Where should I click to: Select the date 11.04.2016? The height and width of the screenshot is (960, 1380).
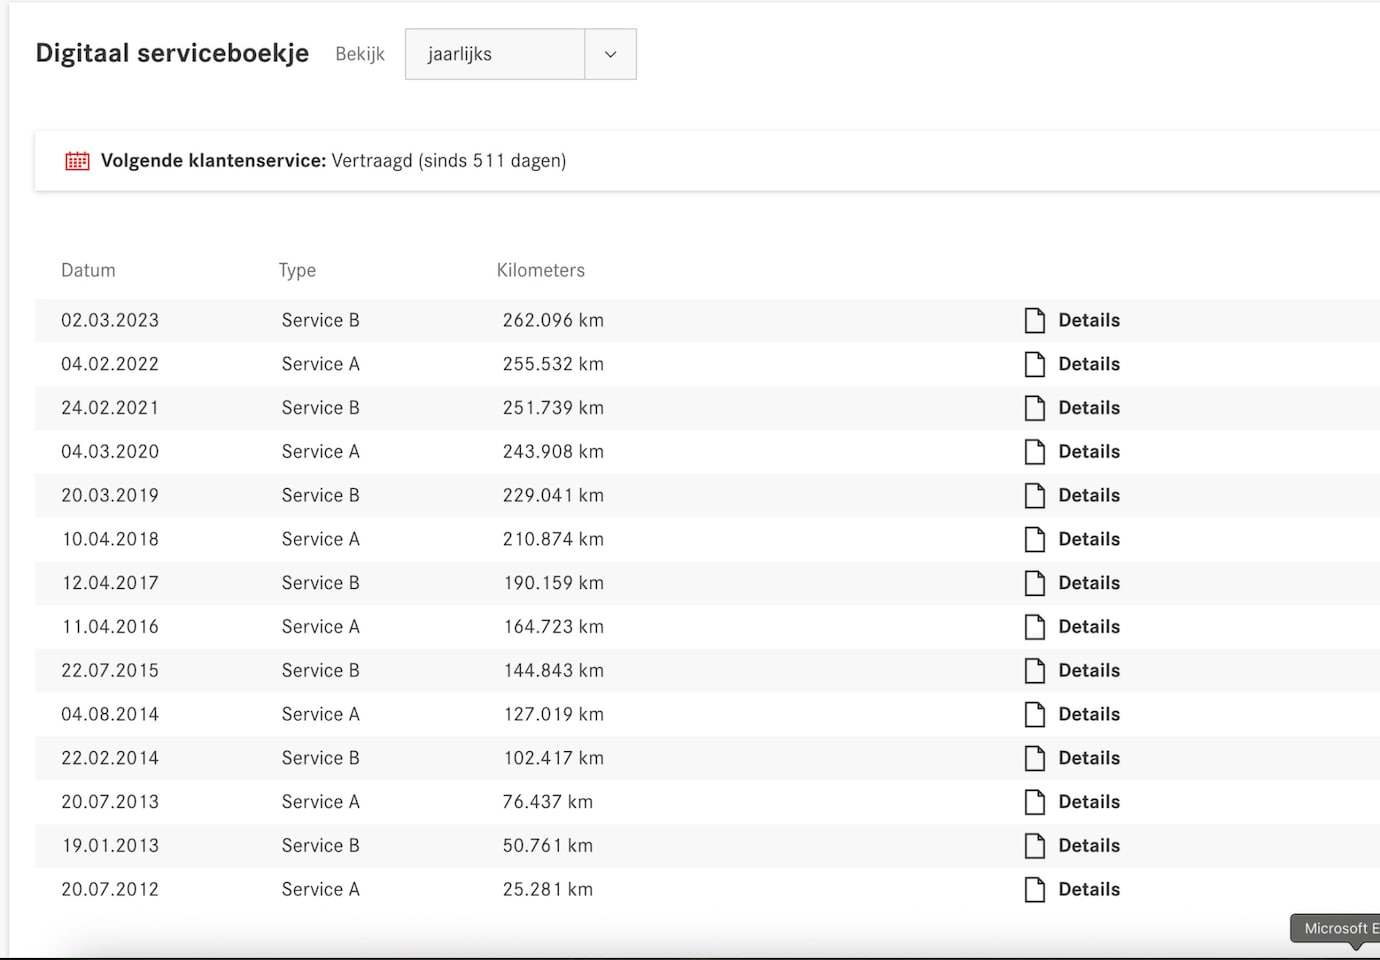[110, 627]
